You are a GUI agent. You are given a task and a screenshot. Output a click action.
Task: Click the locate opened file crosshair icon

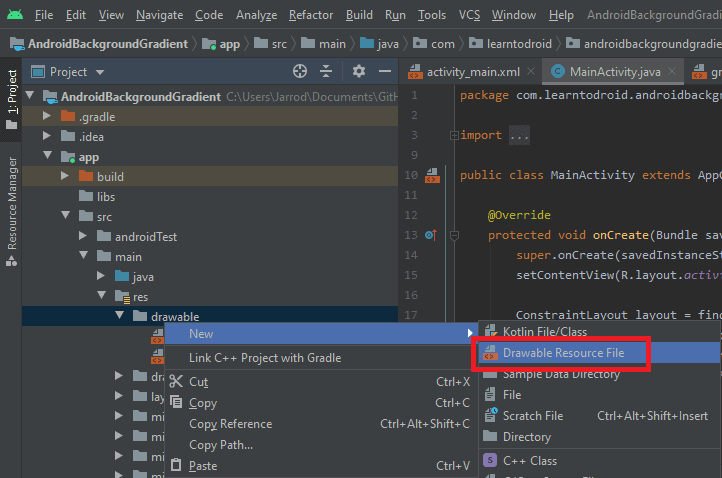point(299,72)
